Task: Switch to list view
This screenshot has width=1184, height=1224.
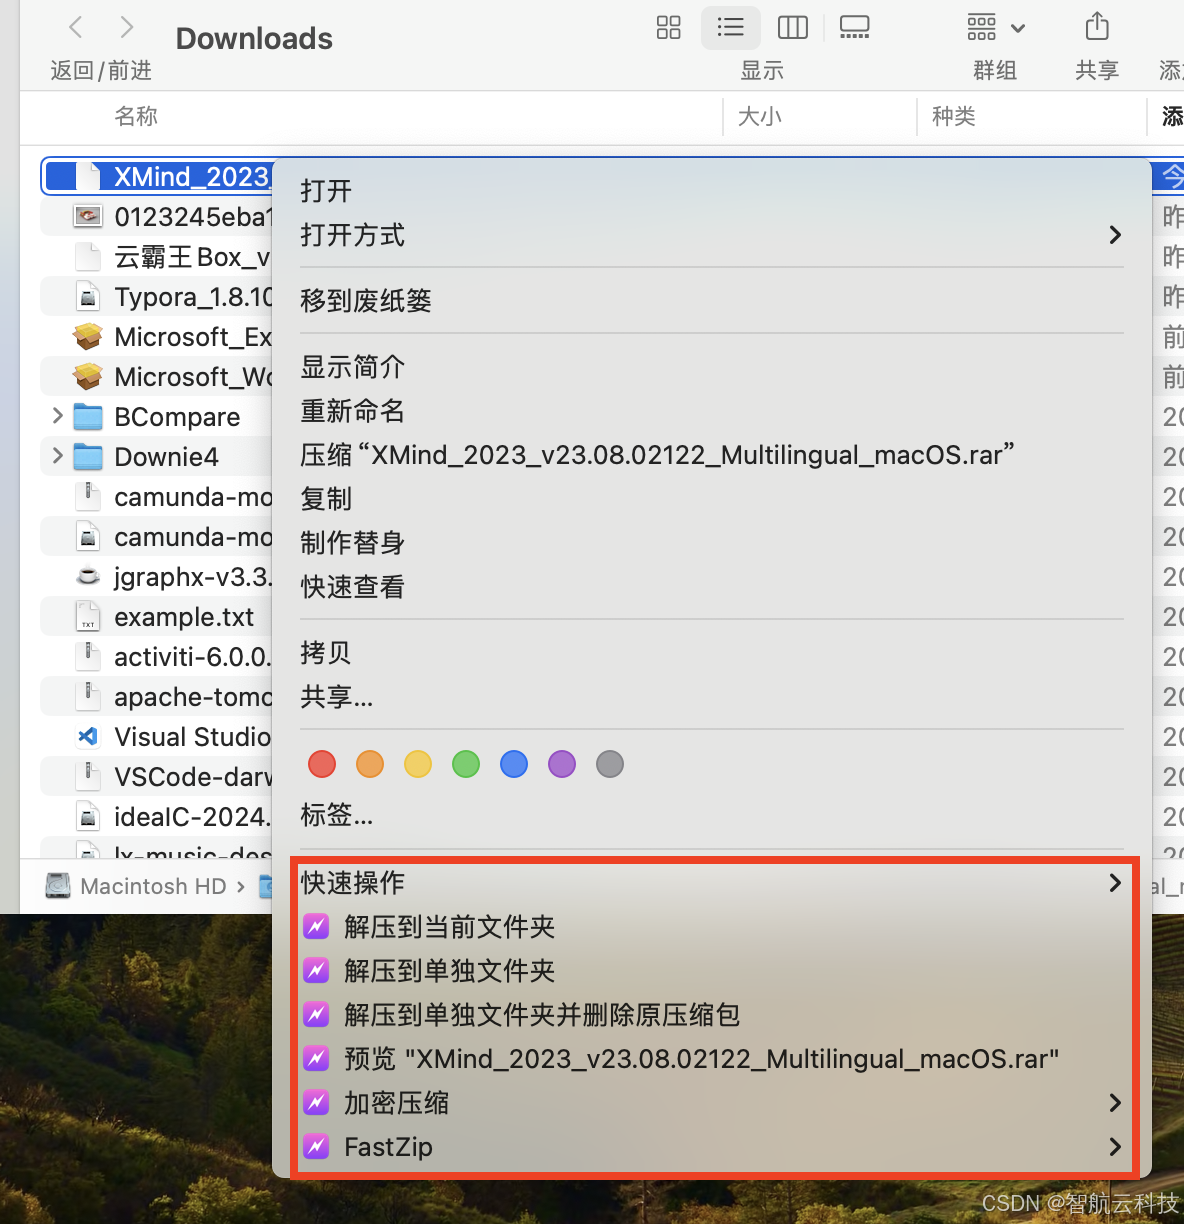Action: click(x=731, y=27)
